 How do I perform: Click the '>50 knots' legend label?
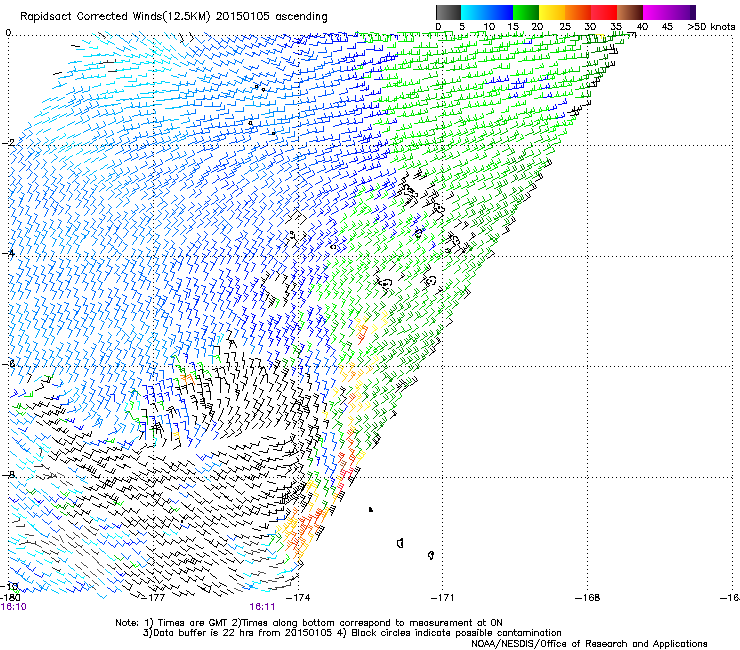pyautogui.click(x=711, y=27)
